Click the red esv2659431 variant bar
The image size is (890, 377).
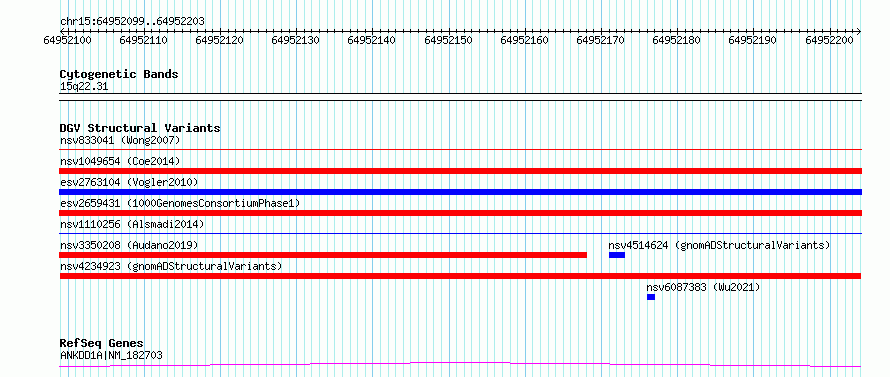(x=460, y=213)
